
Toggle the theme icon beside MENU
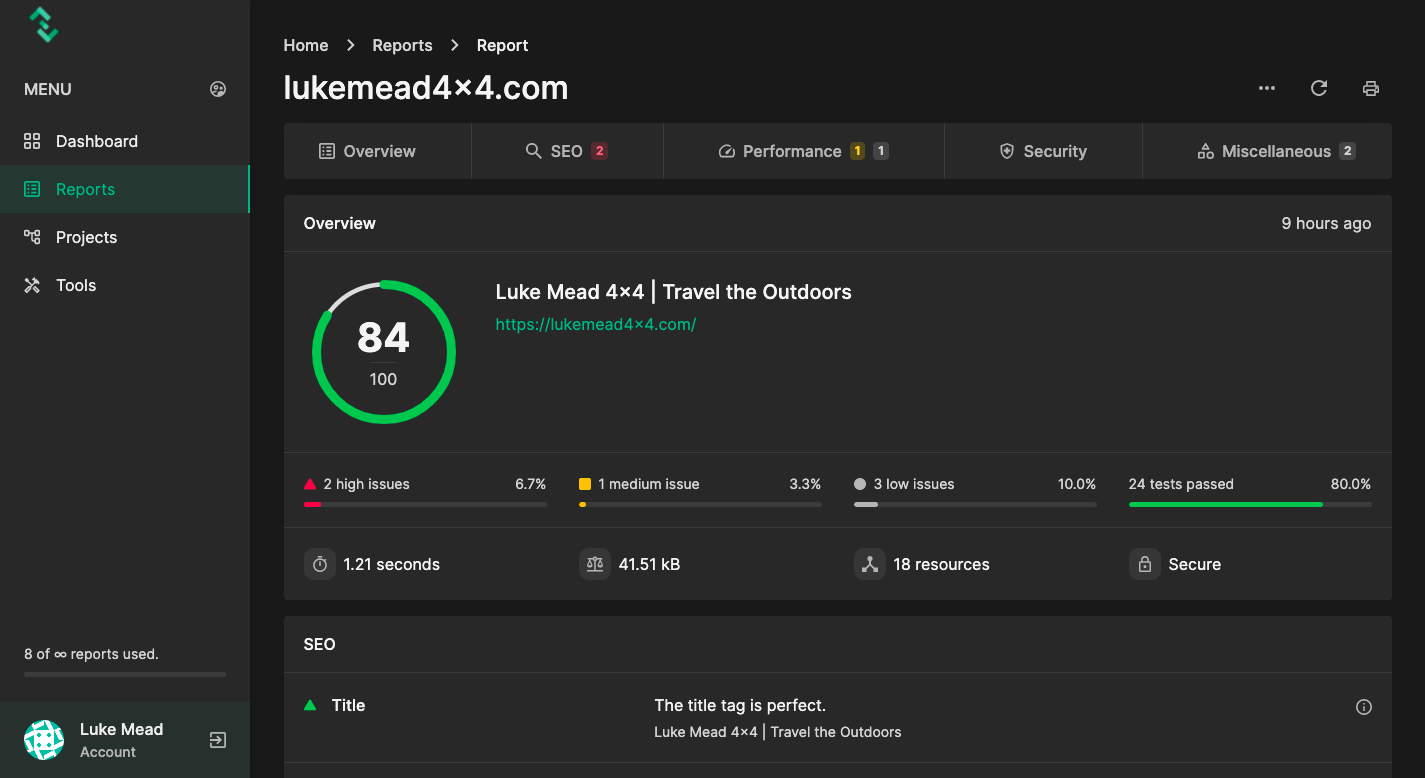coord(218,89)
